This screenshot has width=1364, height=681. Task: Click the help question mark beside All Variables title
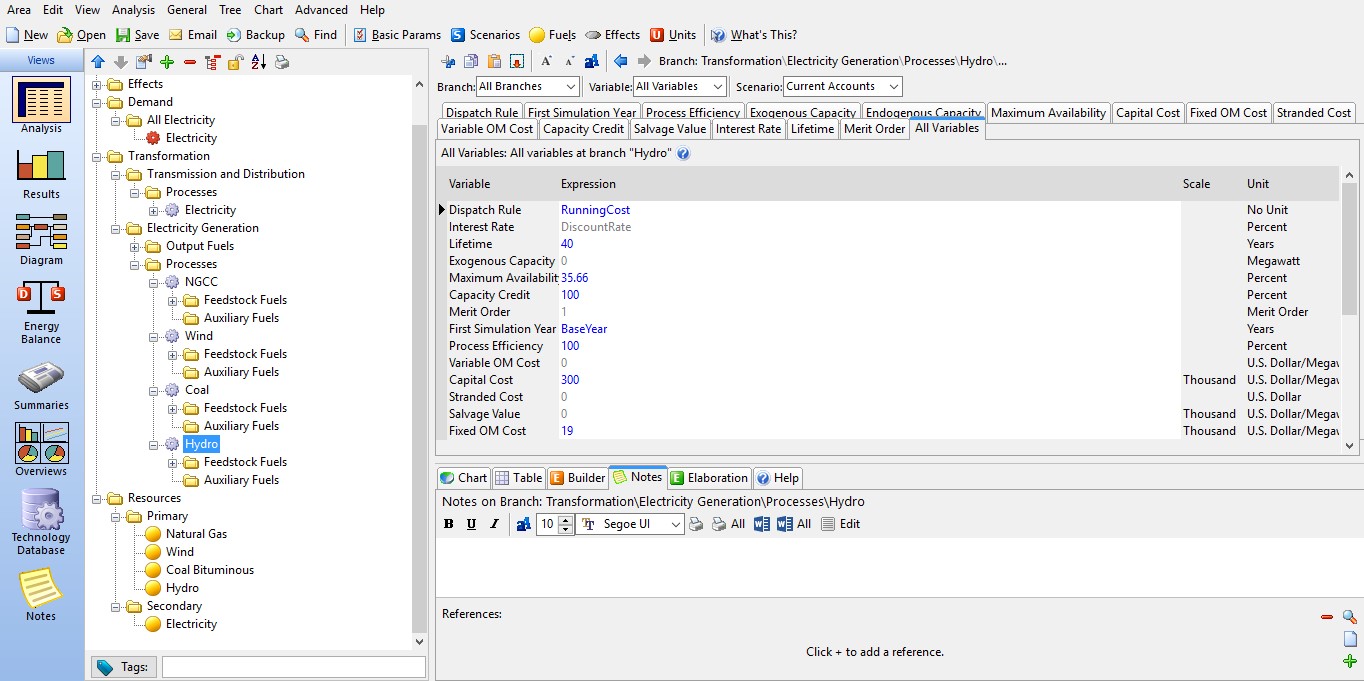683,154
